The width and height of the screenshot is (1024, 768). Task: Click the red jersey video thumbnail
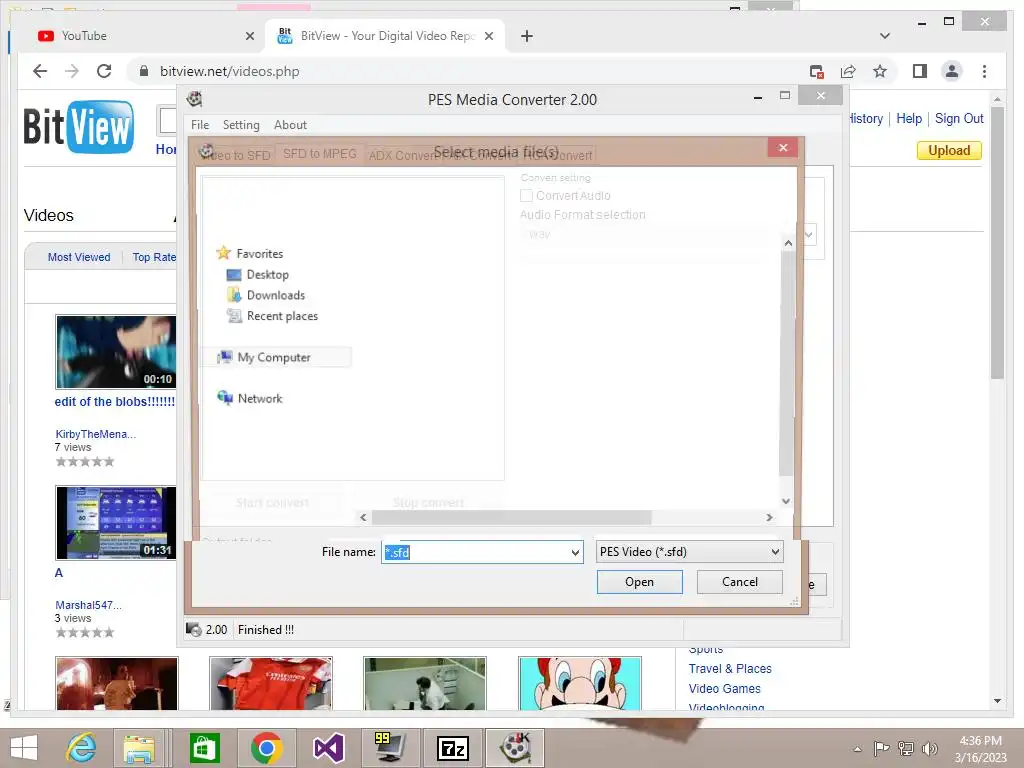pyautogui.click(x=271, y=683)
